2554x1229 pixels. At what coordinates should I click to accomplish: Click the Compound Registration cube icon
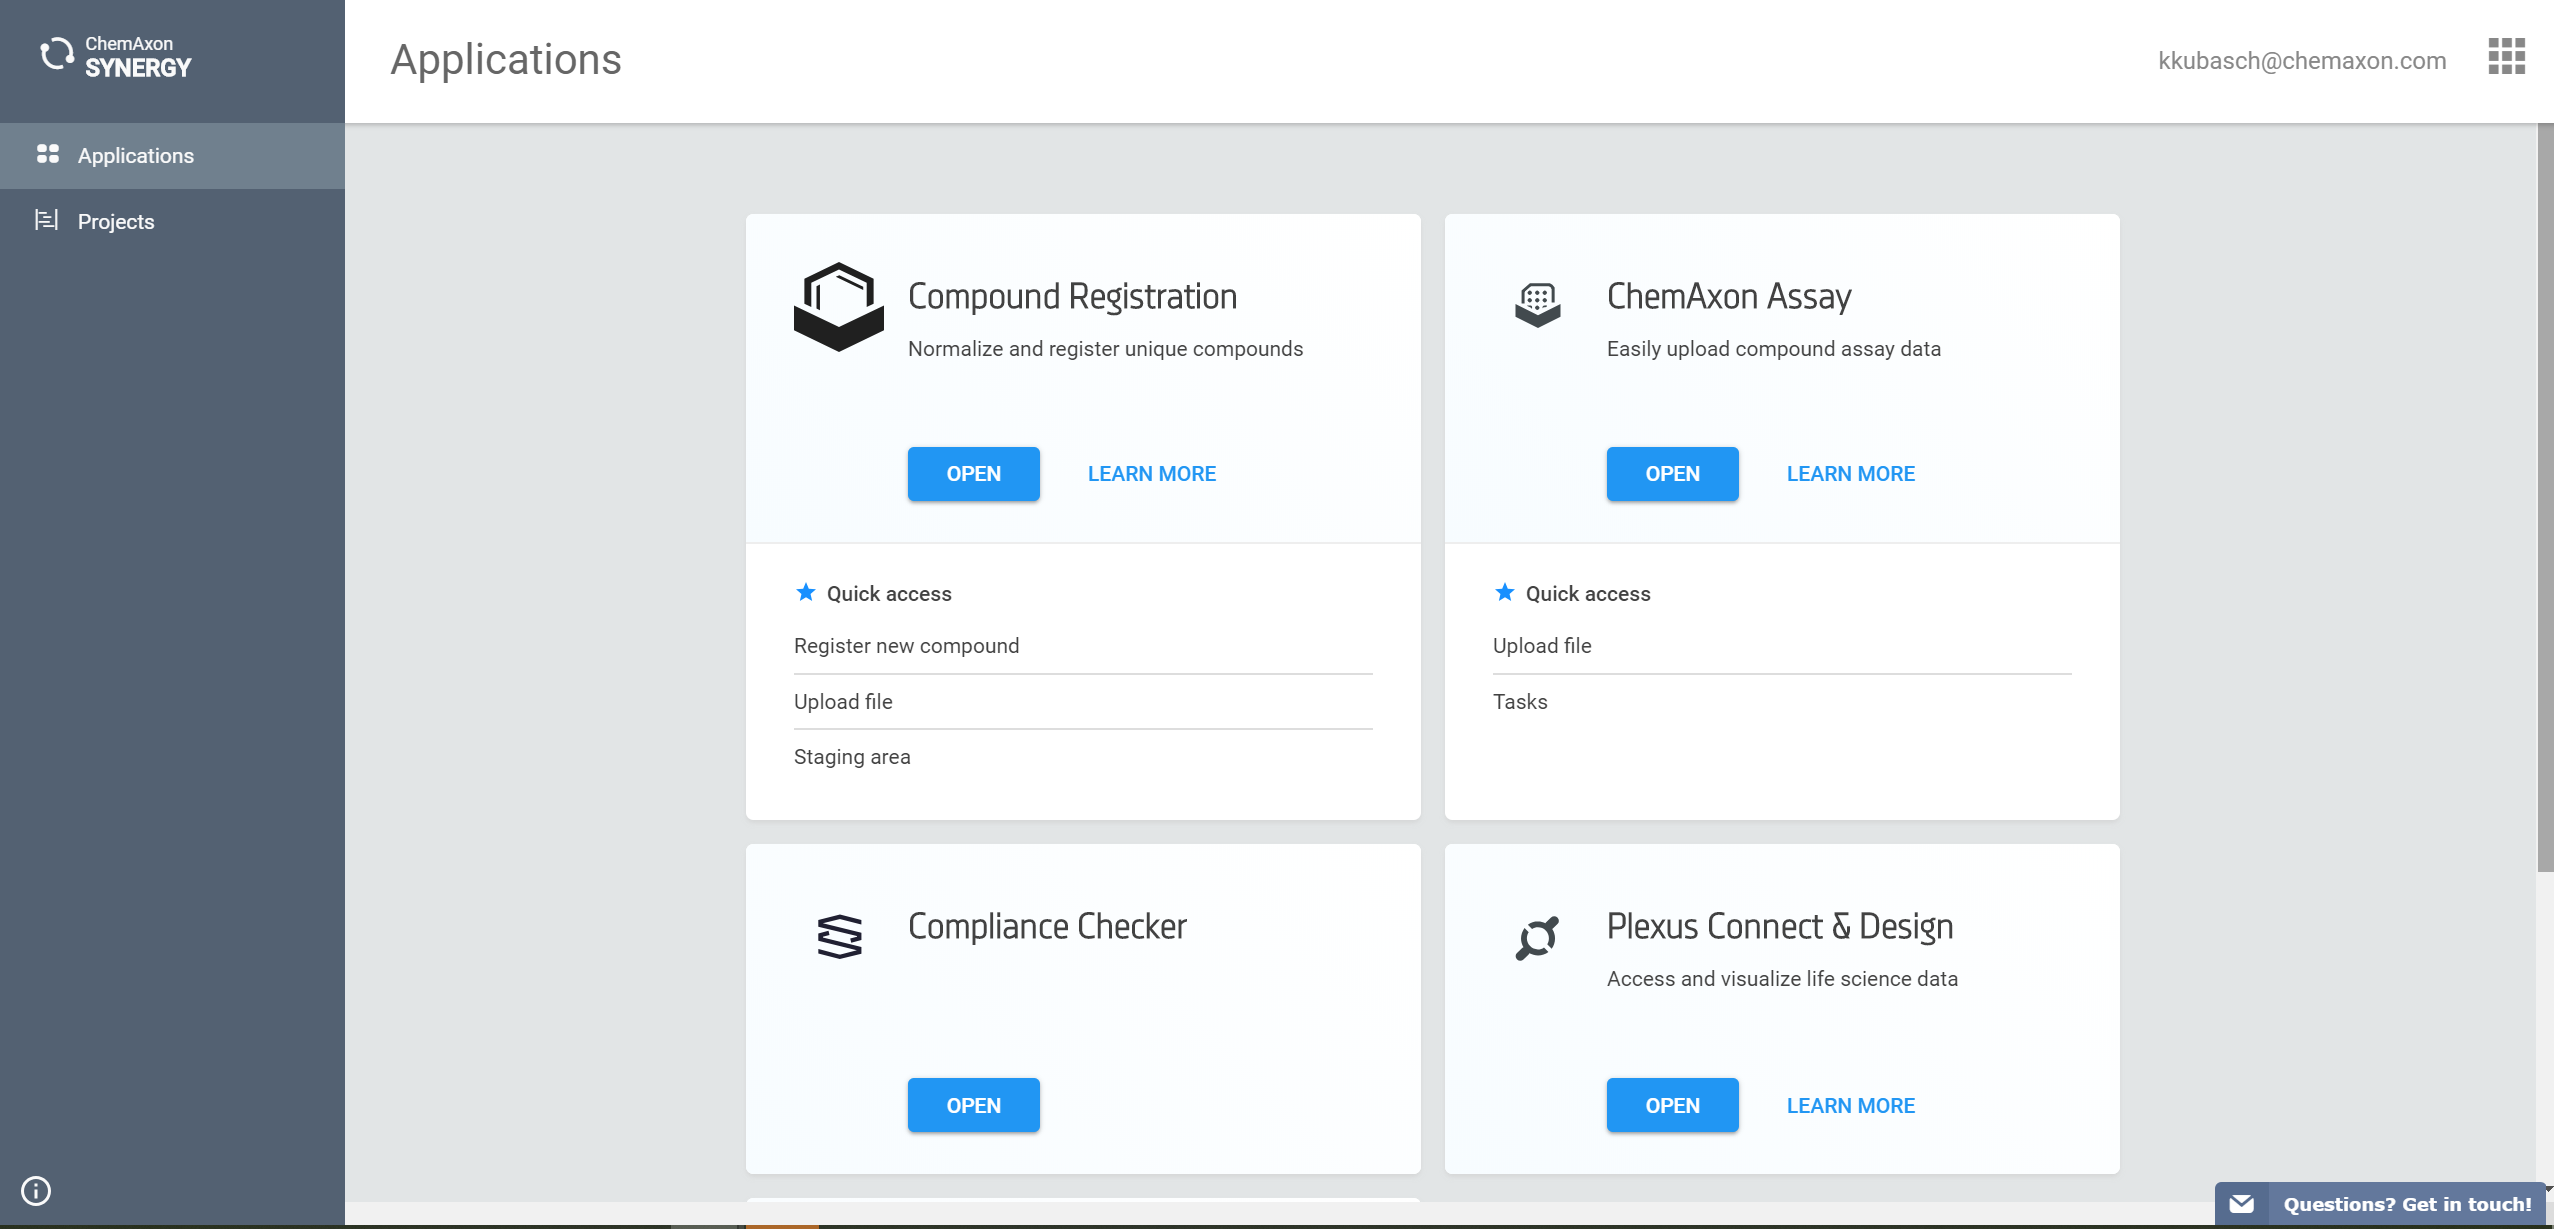(838, 306)
